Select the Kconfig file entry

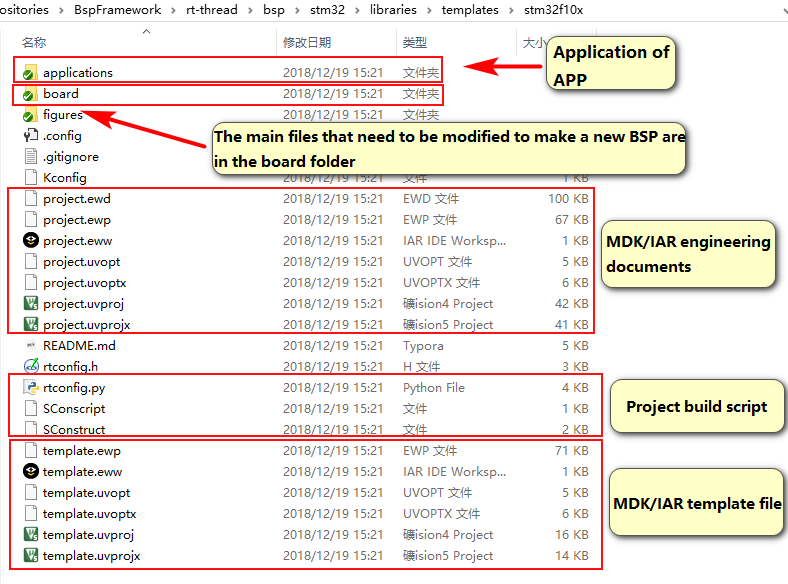[64, 178]
